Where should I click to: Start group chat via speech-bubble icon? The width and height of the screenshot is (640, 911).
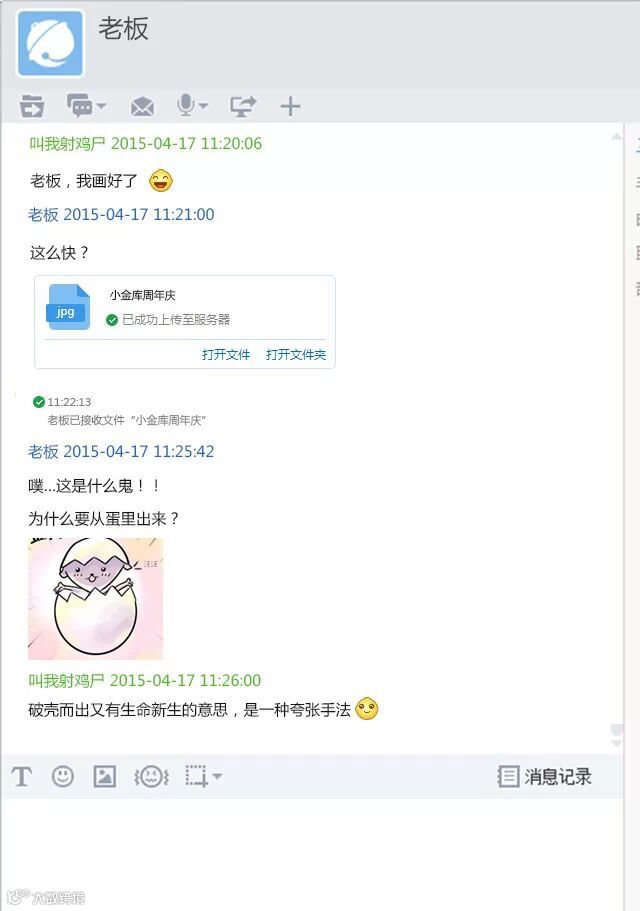(80, 105)
